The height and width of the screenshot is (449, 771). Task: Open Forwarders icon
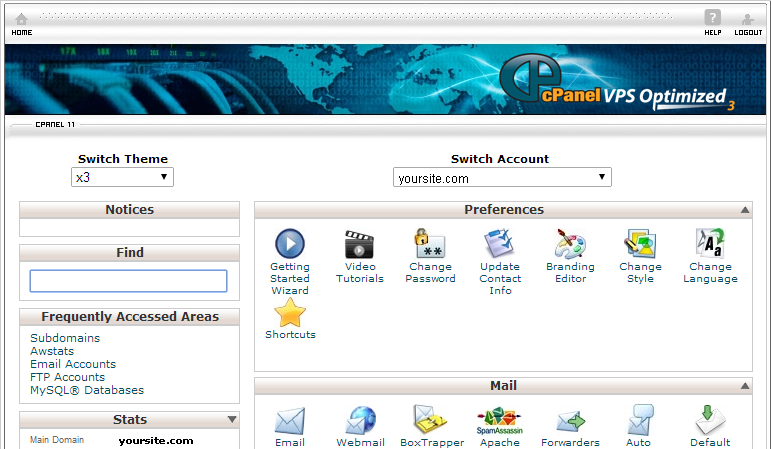570,421
